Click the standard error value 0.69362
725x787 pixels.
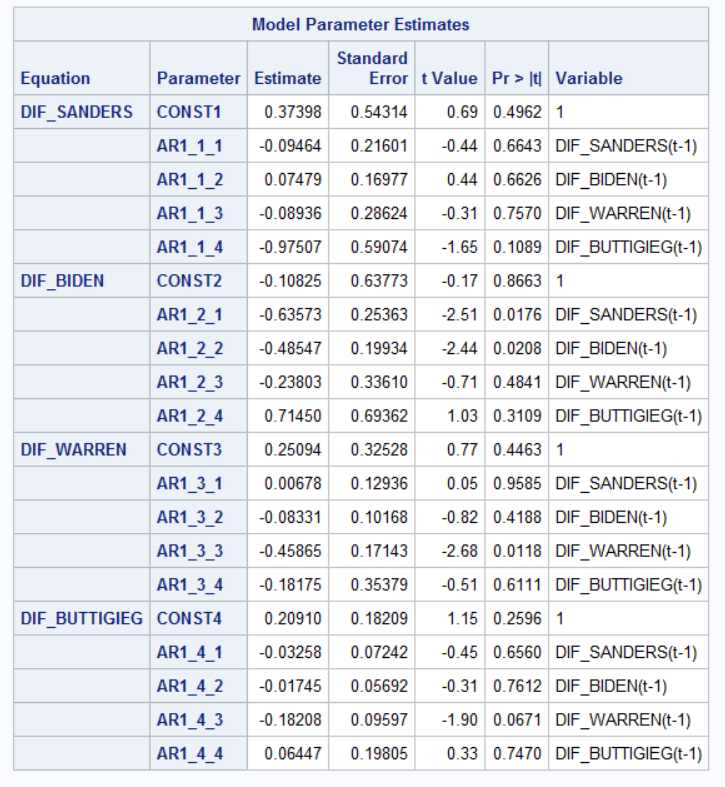pyautogui.click(x=379, y=416)
